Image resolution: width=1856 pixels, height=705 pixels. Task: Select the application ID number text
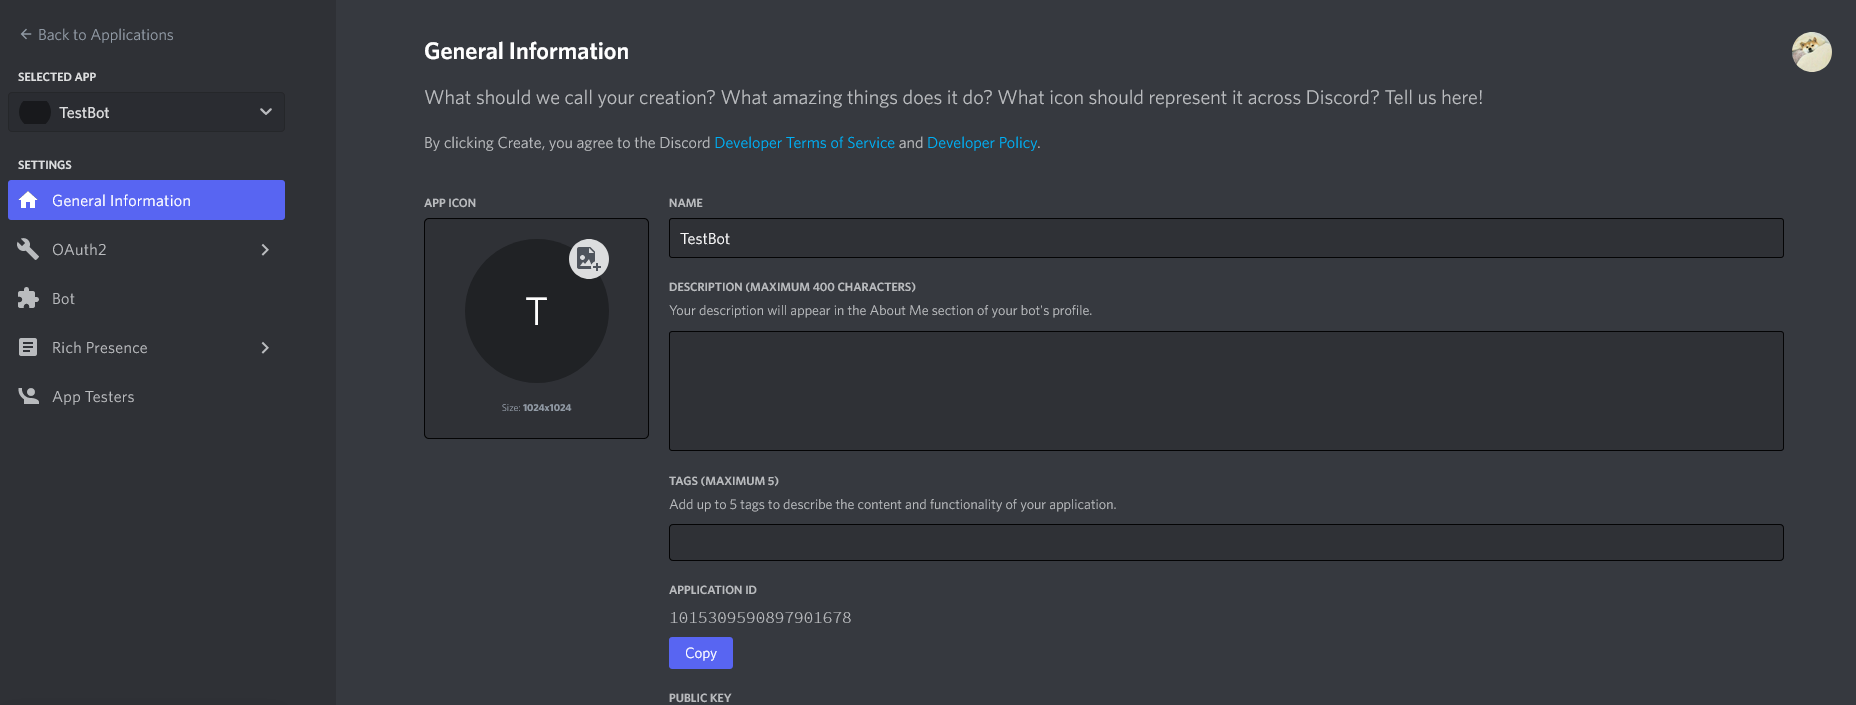[x=760, y=618]
